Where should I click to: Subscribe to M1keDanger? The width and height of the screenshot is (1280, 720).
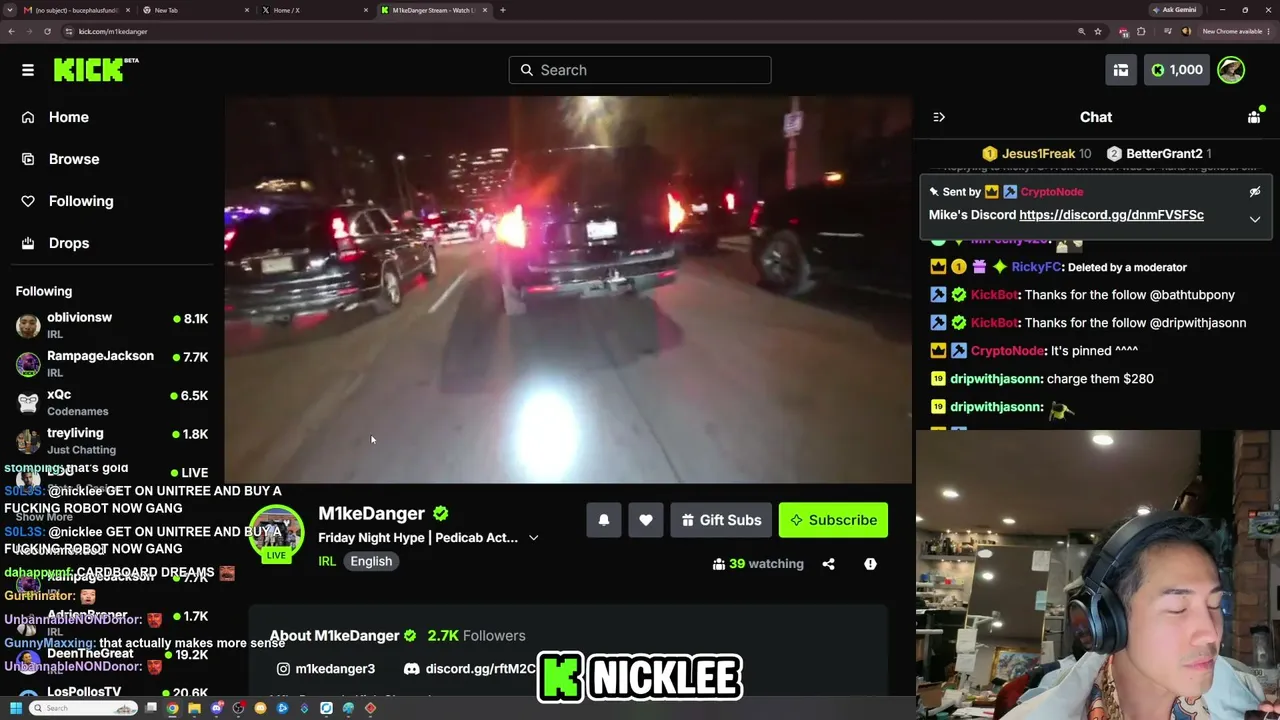click(x=833, y=520)
